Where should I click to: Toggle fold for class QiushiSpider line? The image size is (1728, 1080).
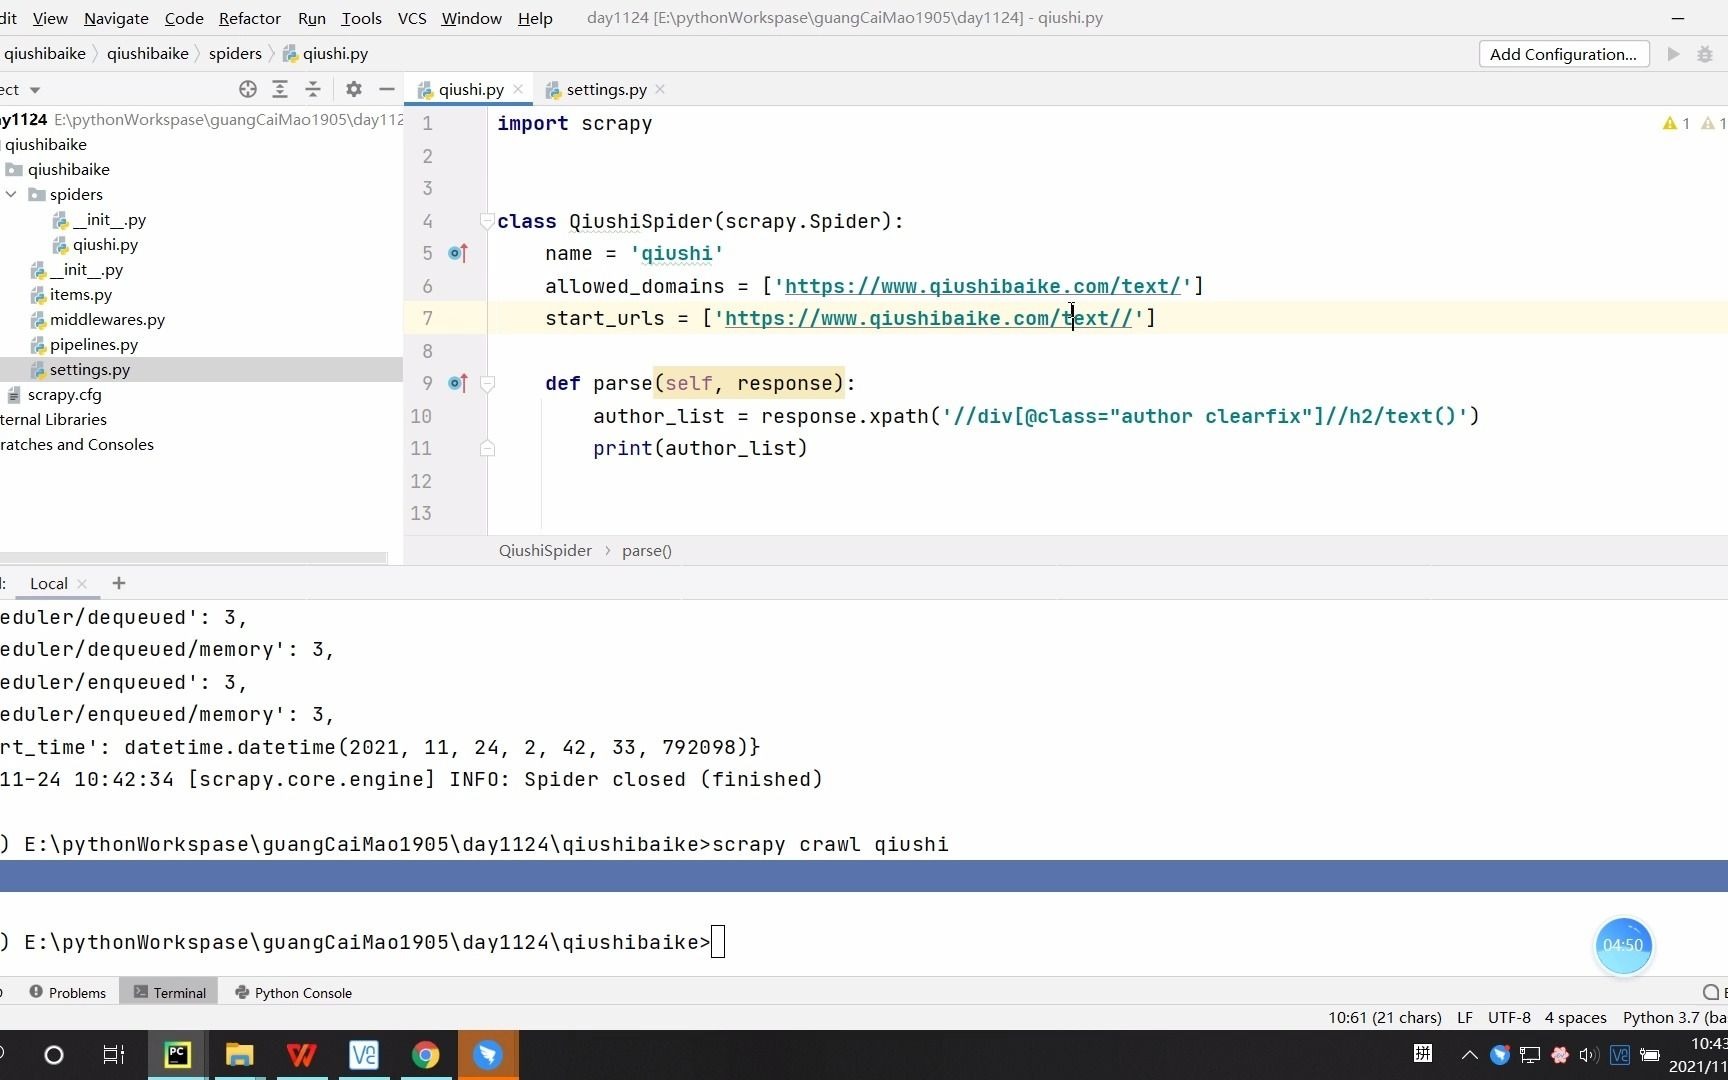coord(487,221)
